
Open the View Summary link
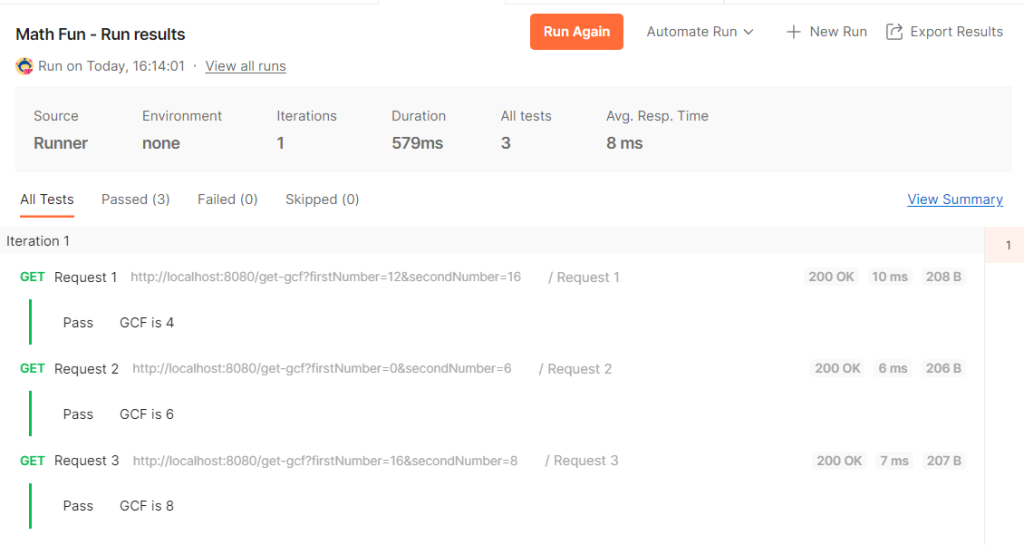(954, 199)
